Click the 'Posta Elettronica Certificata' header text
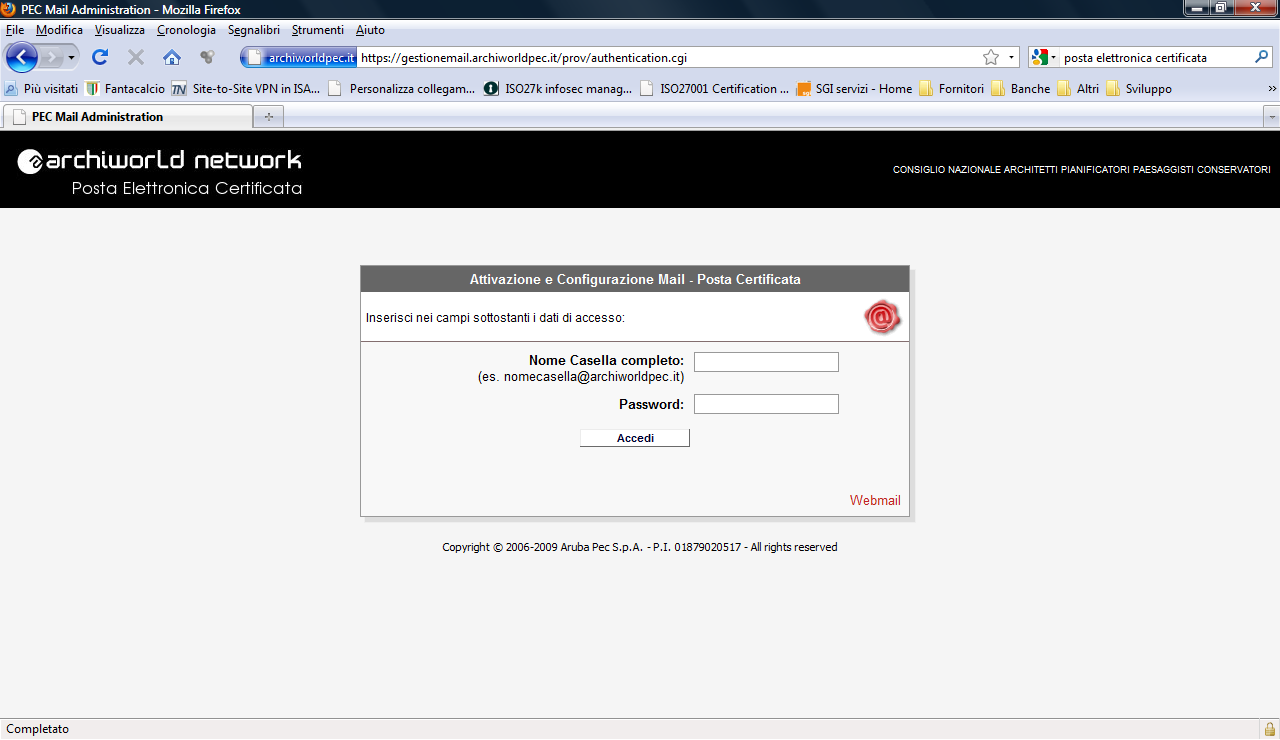The height and width of the screenshot is (740, 1280). click(x=187, y=188)
